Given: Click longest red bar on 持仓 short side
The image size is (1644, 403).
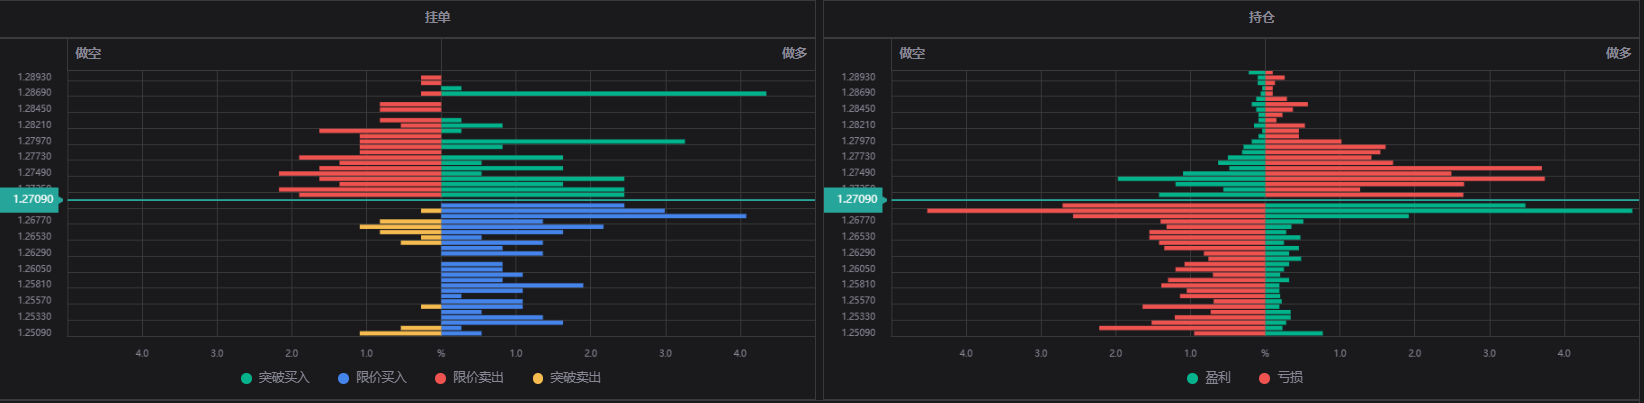Looking at the screenshot, I should pyautogui.click(x=1095, y=210).
